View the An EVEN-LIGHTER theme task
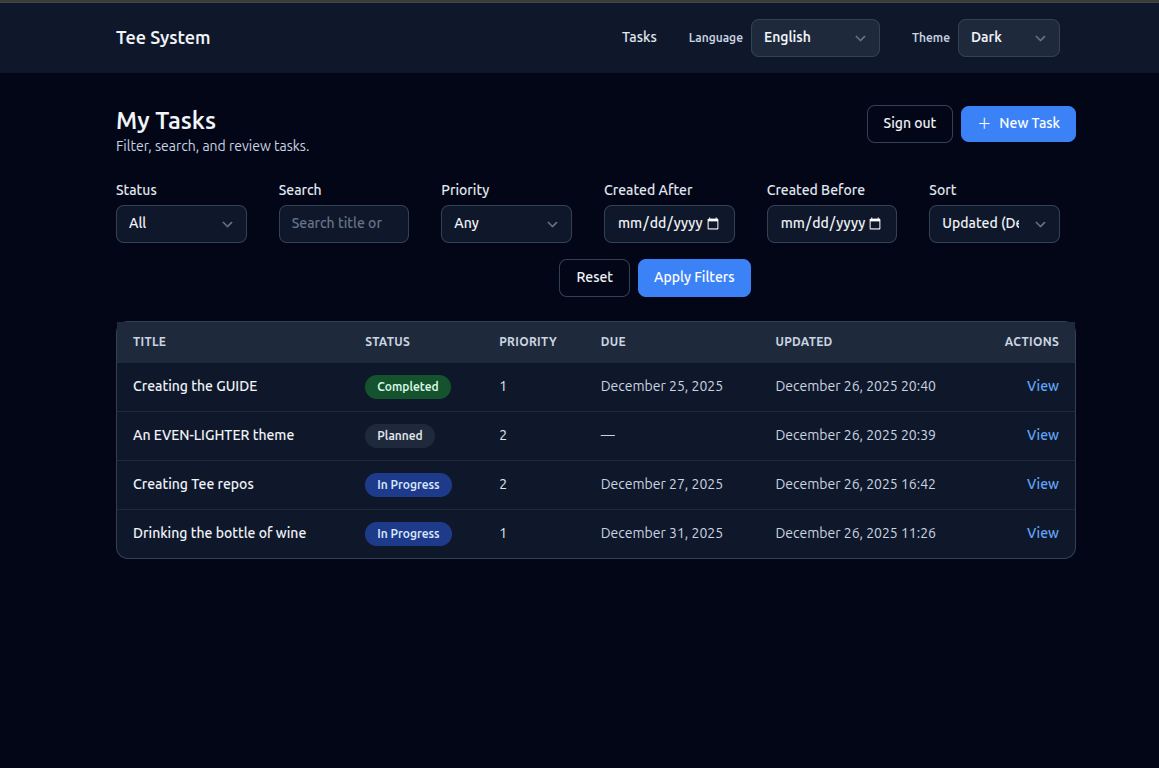Viewport: 1159px width, 768px height. [x=1042, y=435]
